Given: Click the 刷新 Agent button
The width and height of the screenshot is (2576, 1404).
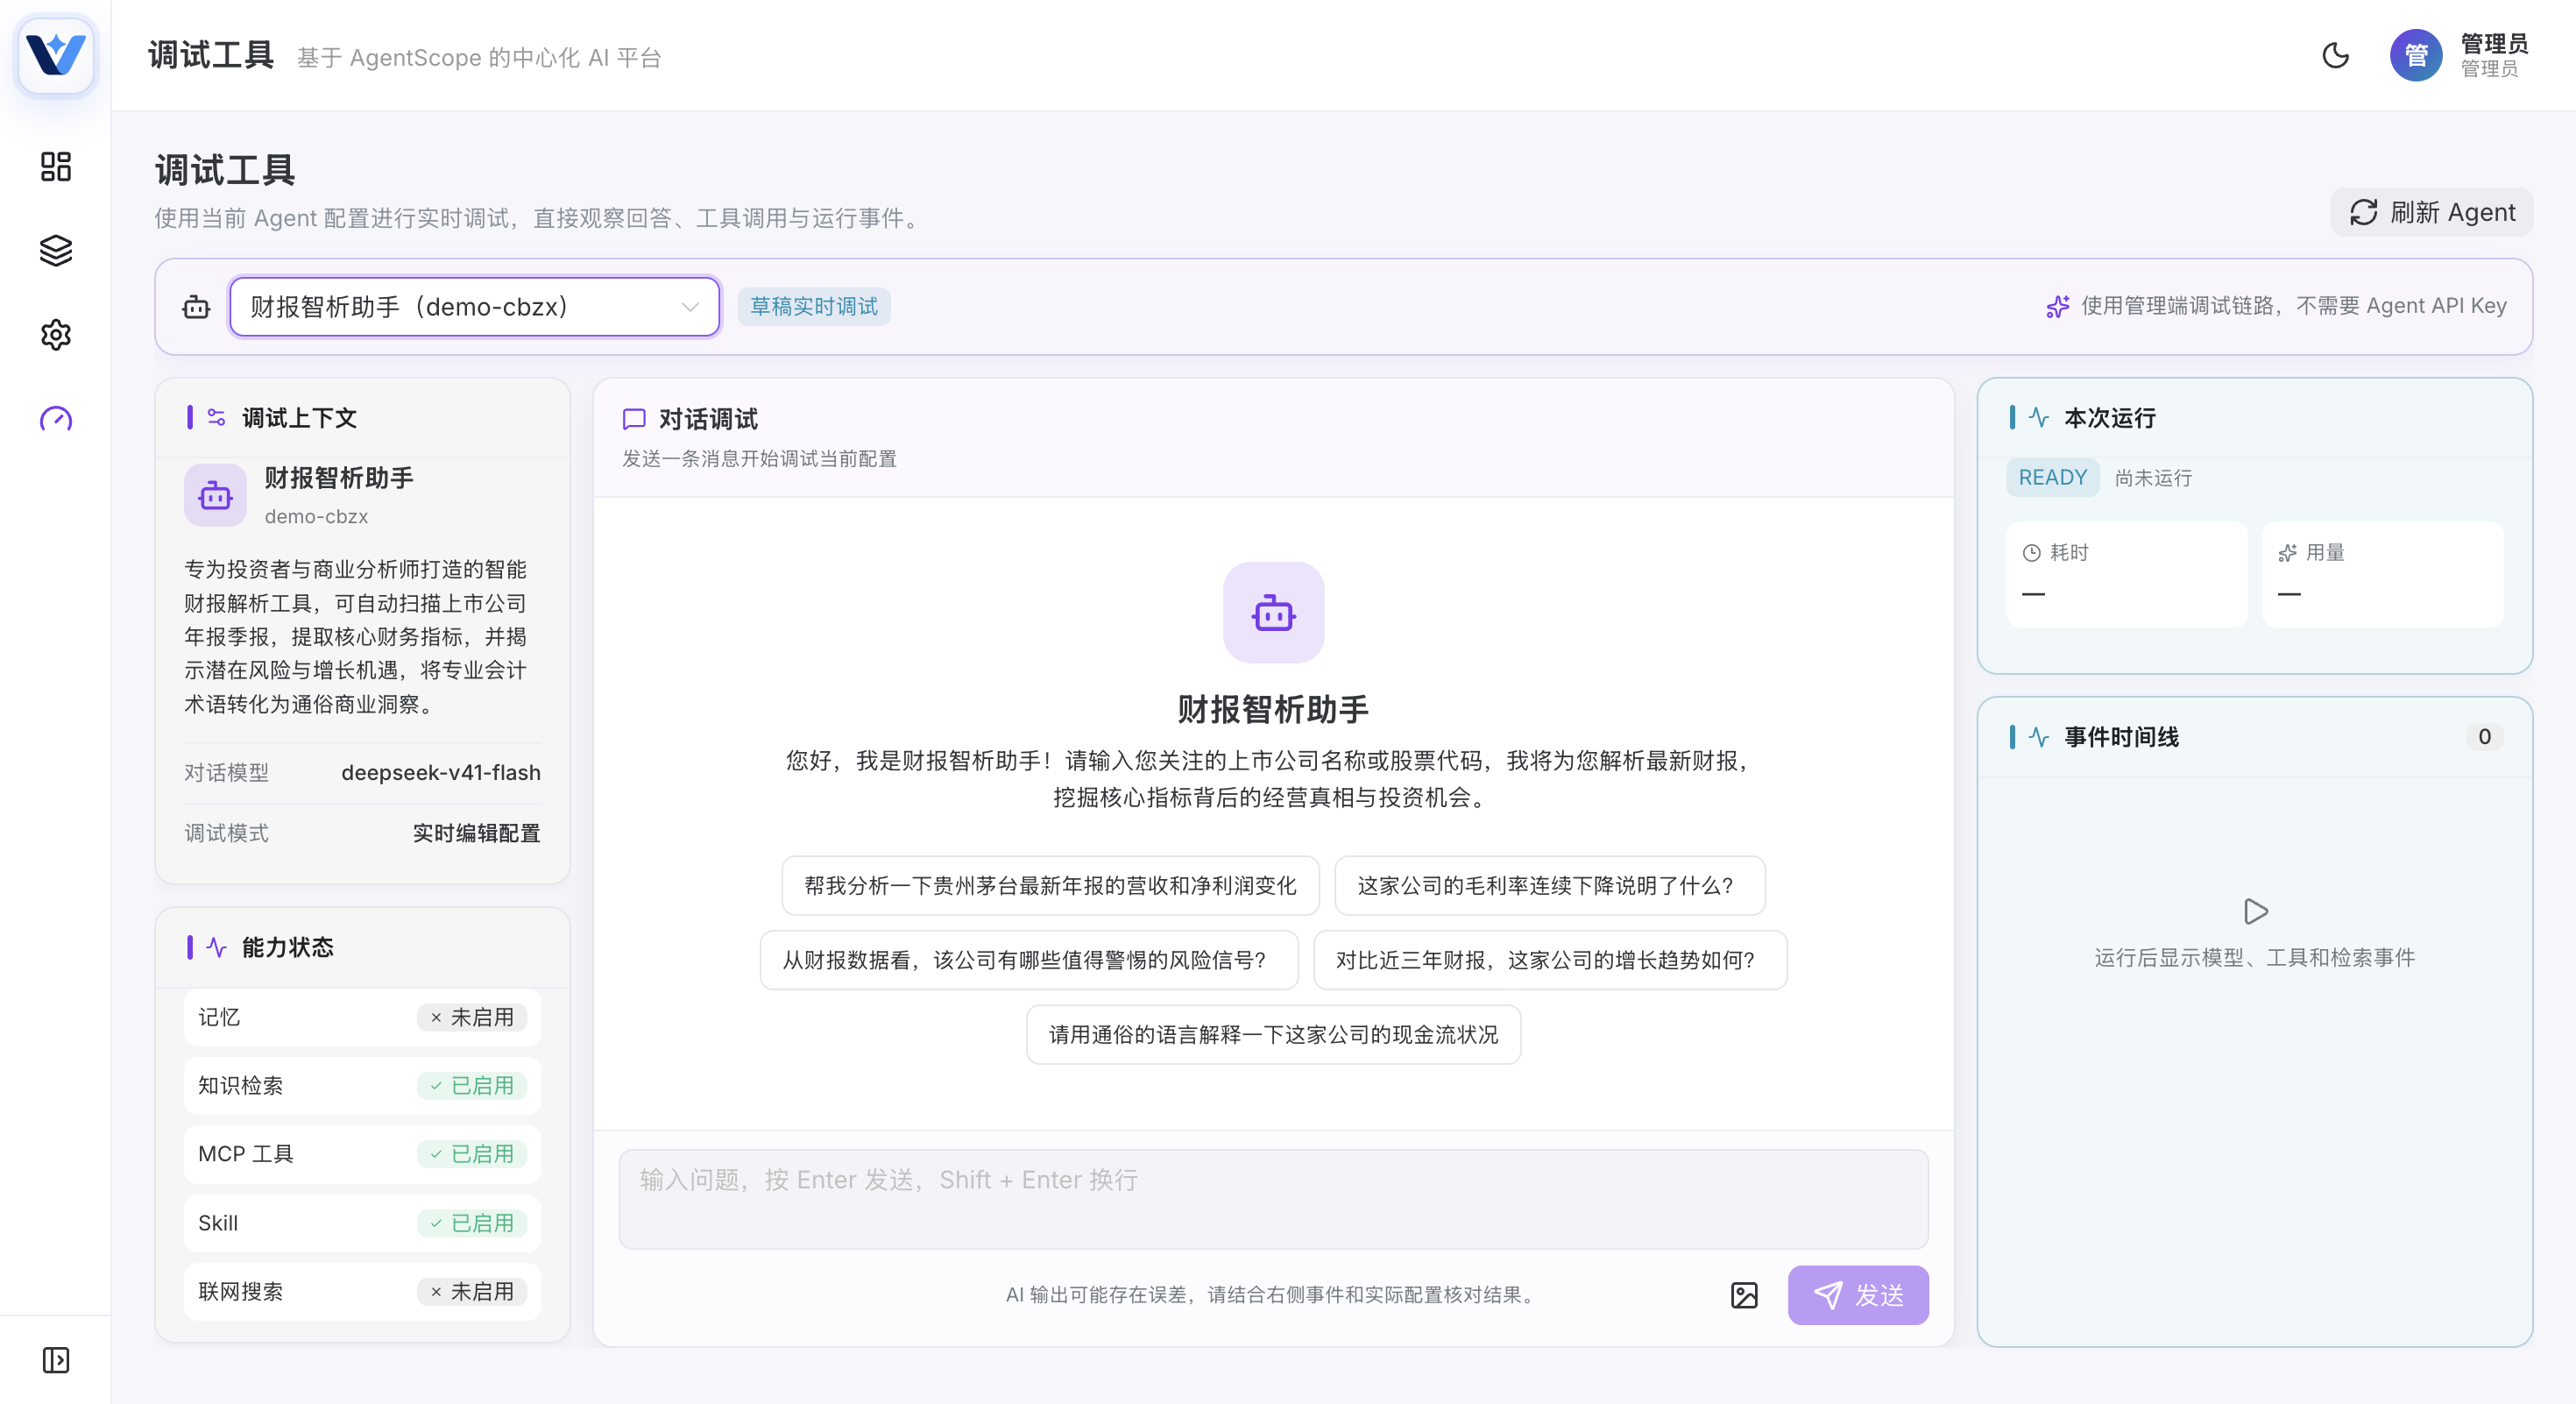Looking at the screenshot, I should (x=2432, y=212).
